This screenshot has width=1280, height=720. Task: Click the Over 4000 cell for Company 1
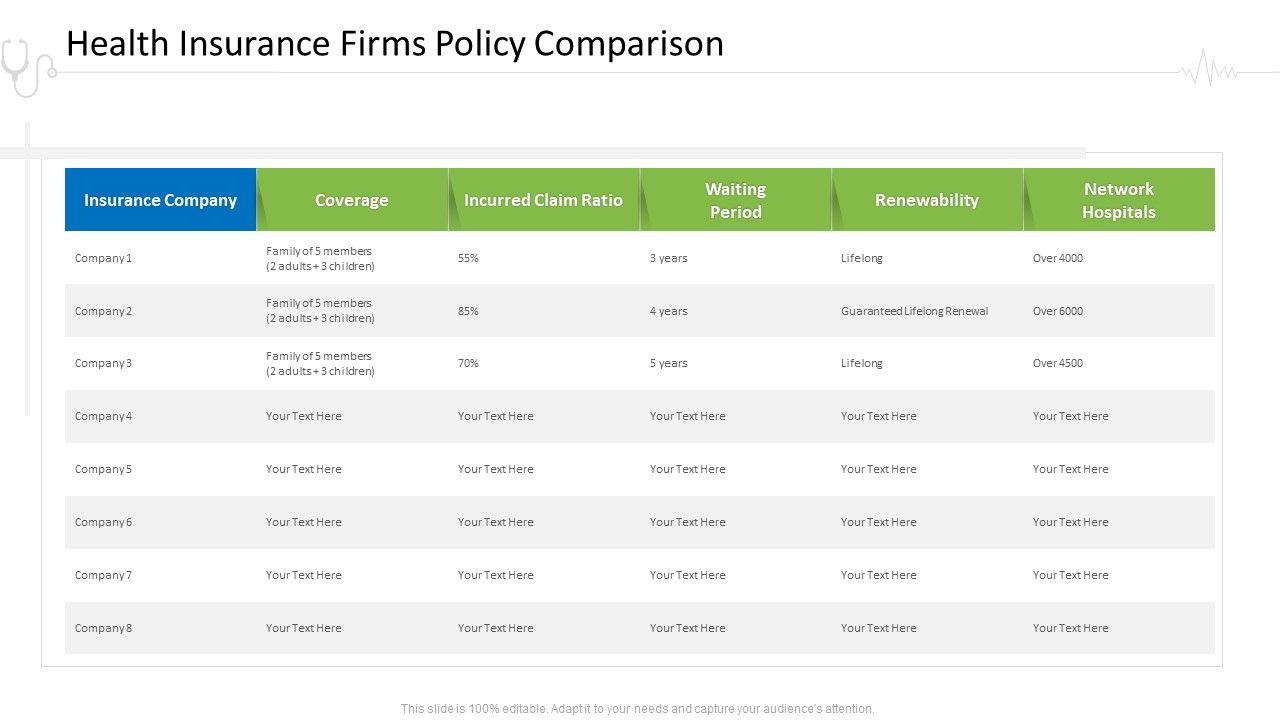[1057, 258]
